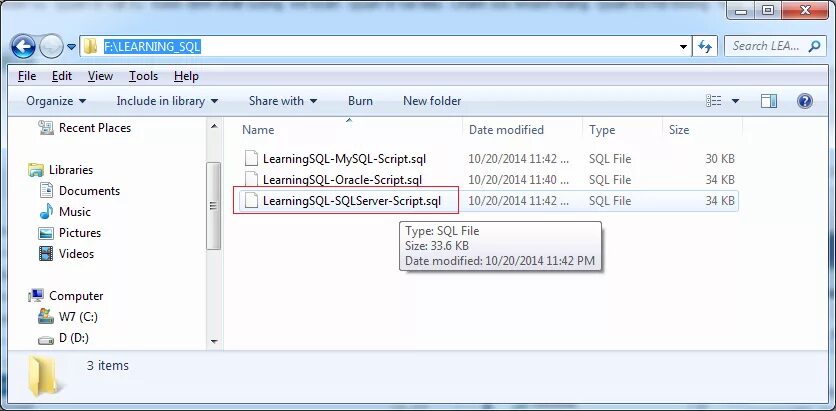Click the Pictures library icon
Viewport: 836px width, 411px height.
pos(46,233)
